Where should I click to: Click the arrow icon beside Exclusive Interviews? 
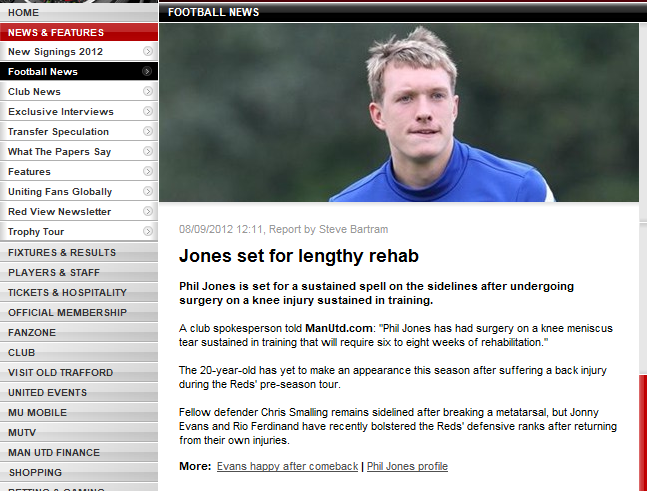[x=147, y=111]
